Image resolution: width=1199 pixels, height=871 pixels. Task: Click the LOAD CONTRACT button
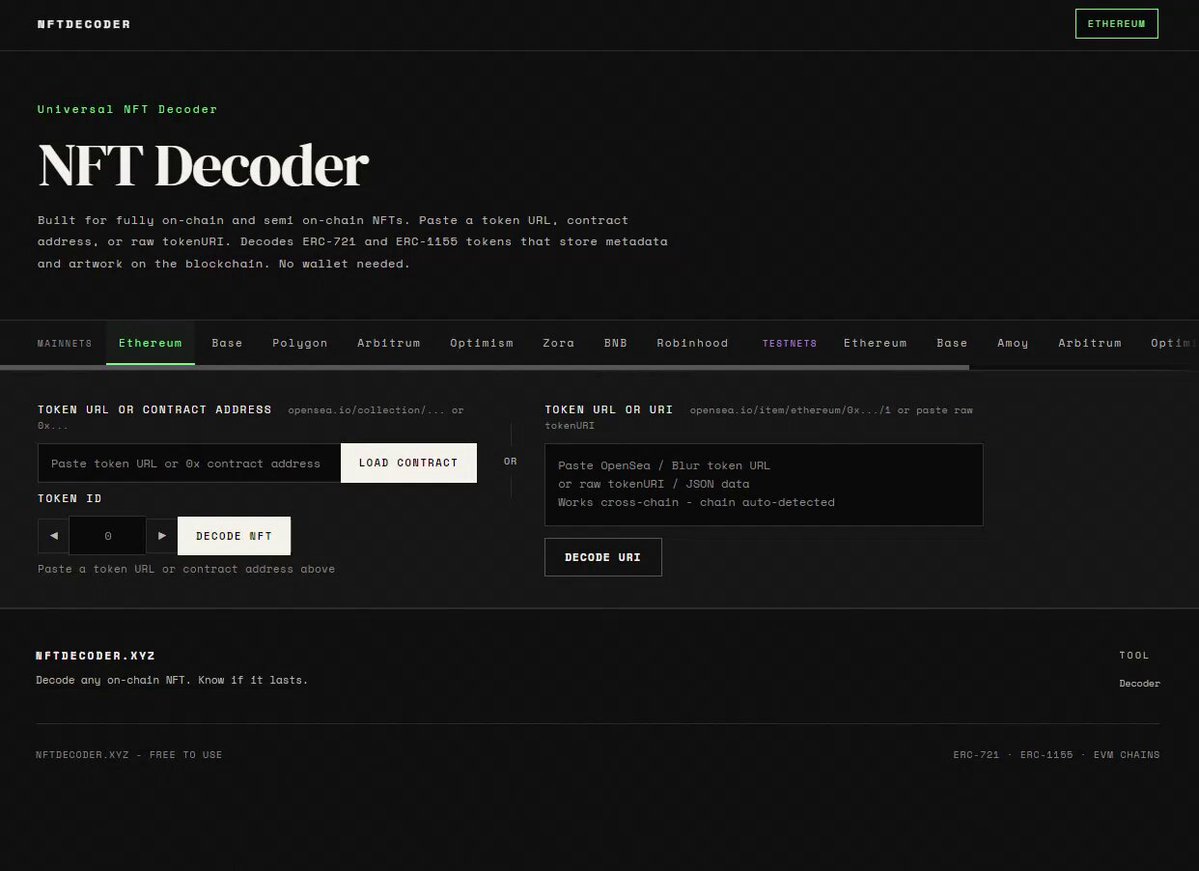click(408, 463)
